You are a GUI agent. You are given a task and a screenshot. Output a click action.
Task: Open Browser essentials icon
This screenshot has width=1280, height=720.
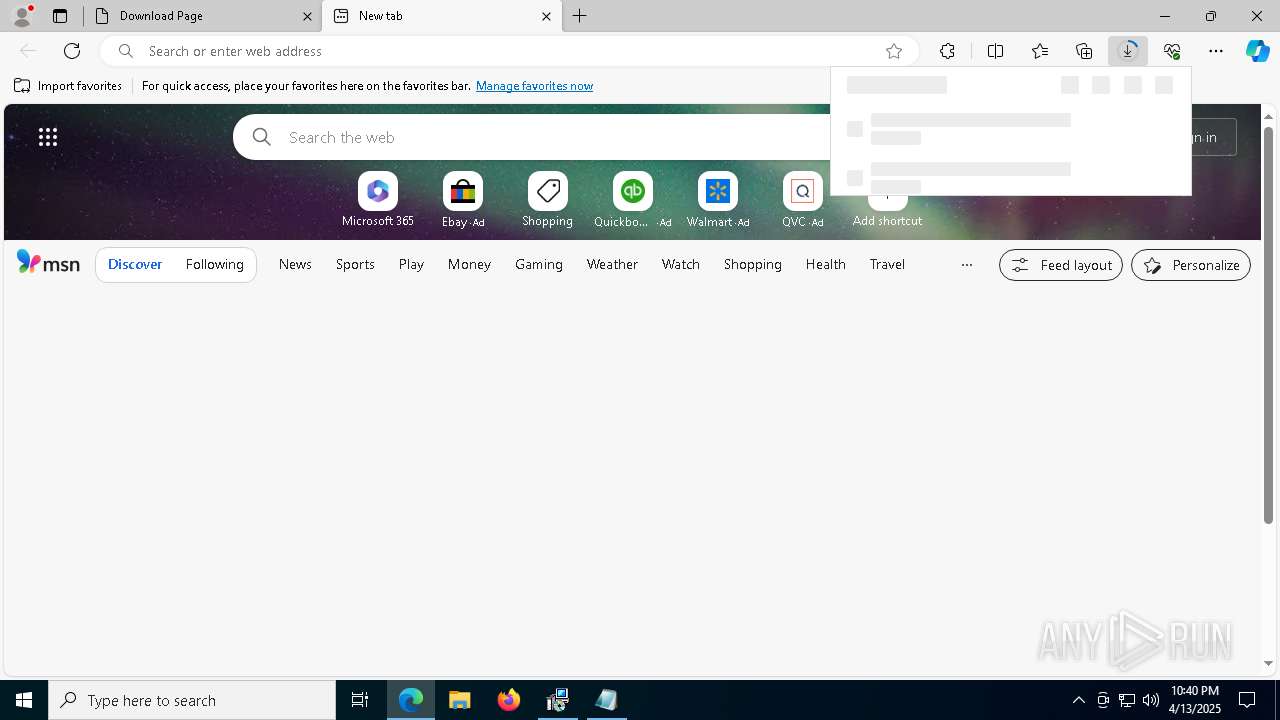pyautogui.click(x=1172, y=51)
